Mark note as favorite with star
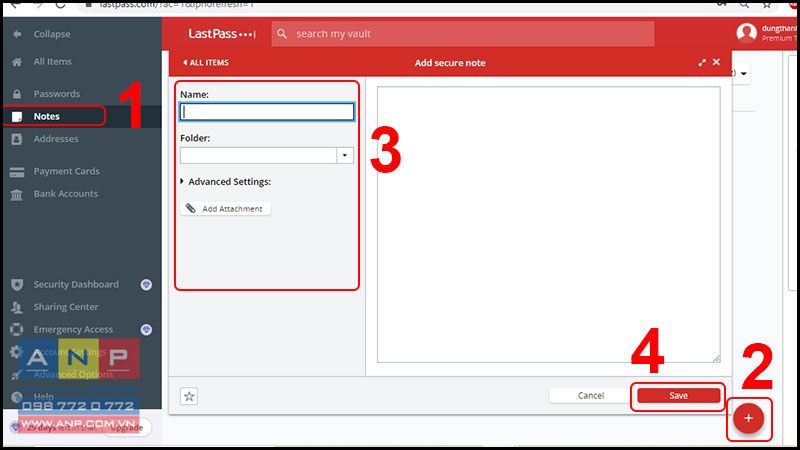 [189, 396]
